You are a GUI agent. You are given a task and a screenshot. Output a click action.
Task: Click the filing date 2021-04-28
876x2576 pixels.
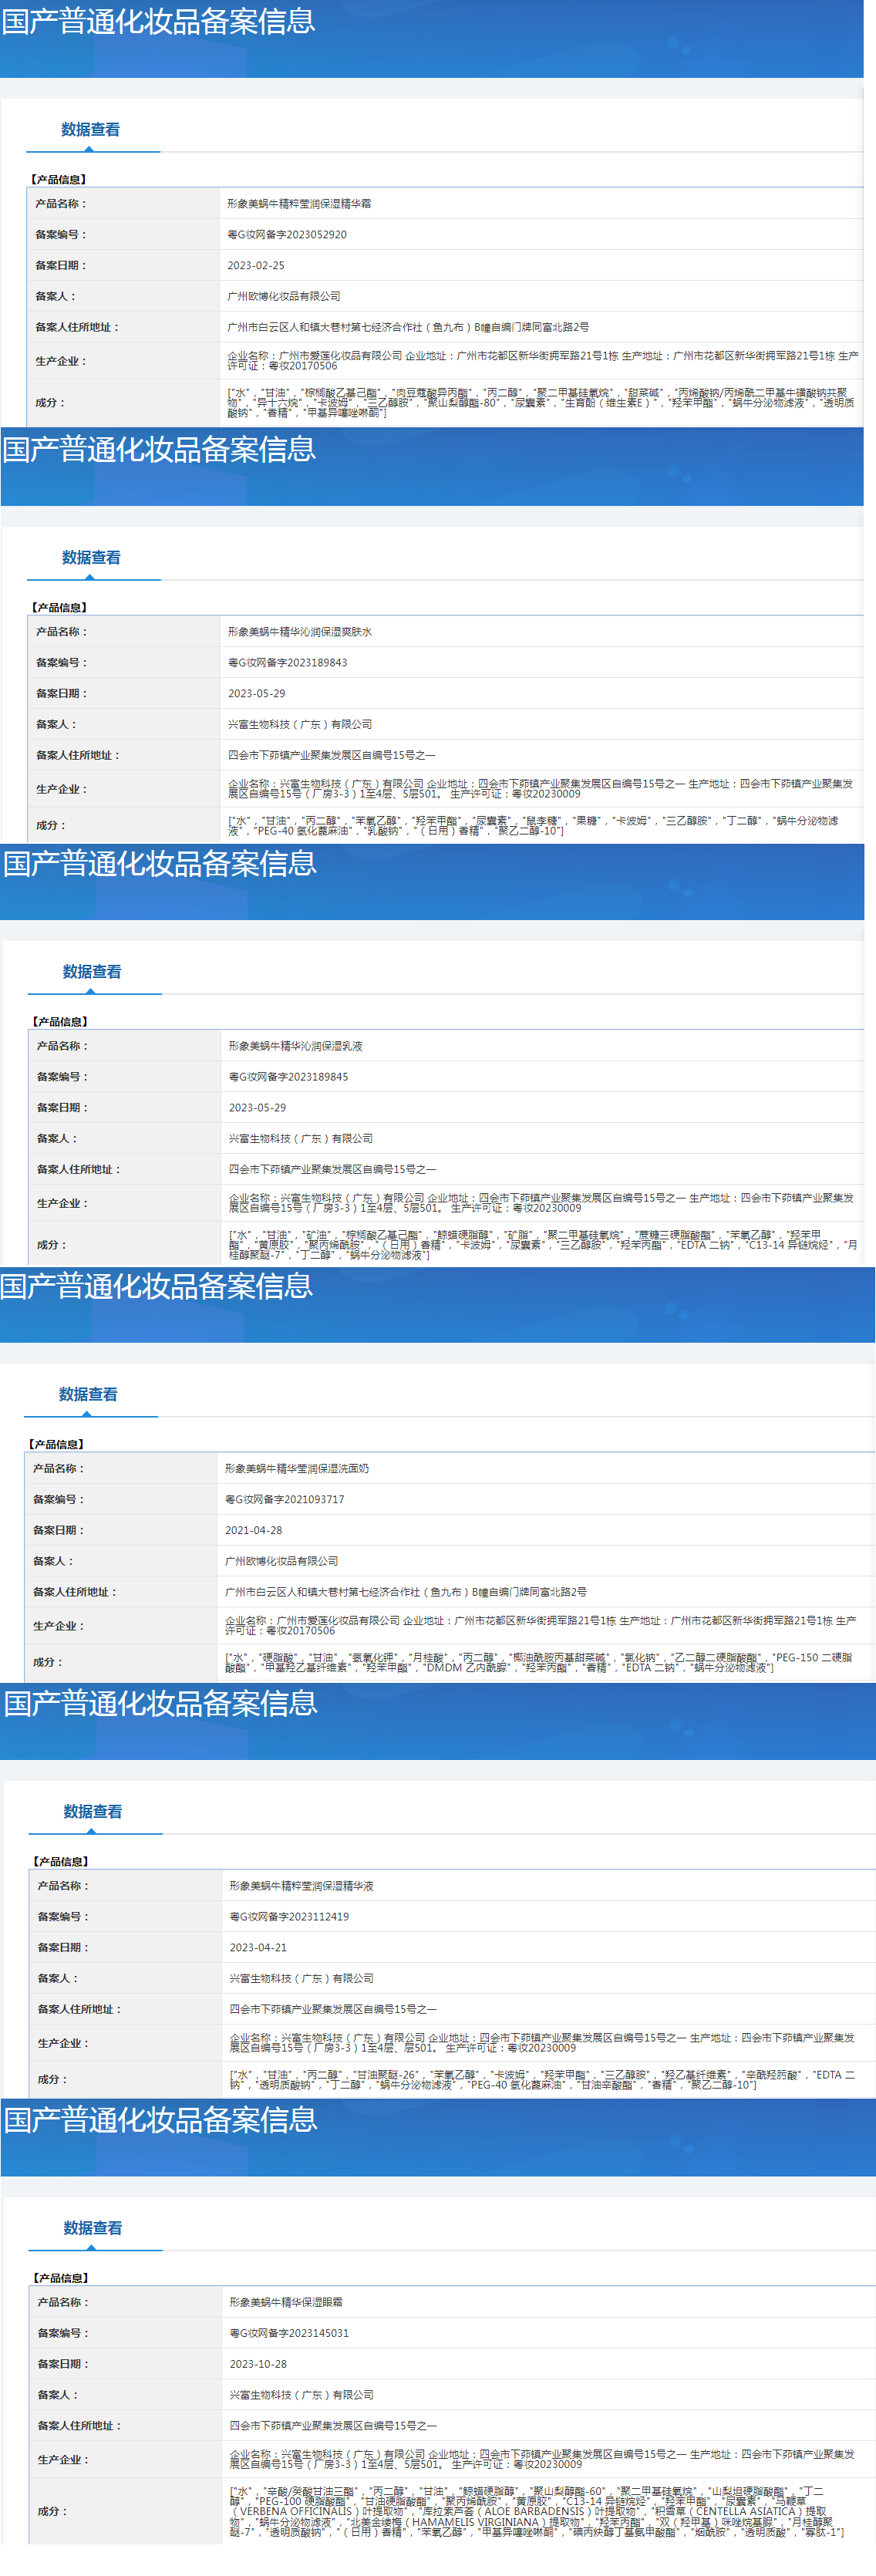254,1530
